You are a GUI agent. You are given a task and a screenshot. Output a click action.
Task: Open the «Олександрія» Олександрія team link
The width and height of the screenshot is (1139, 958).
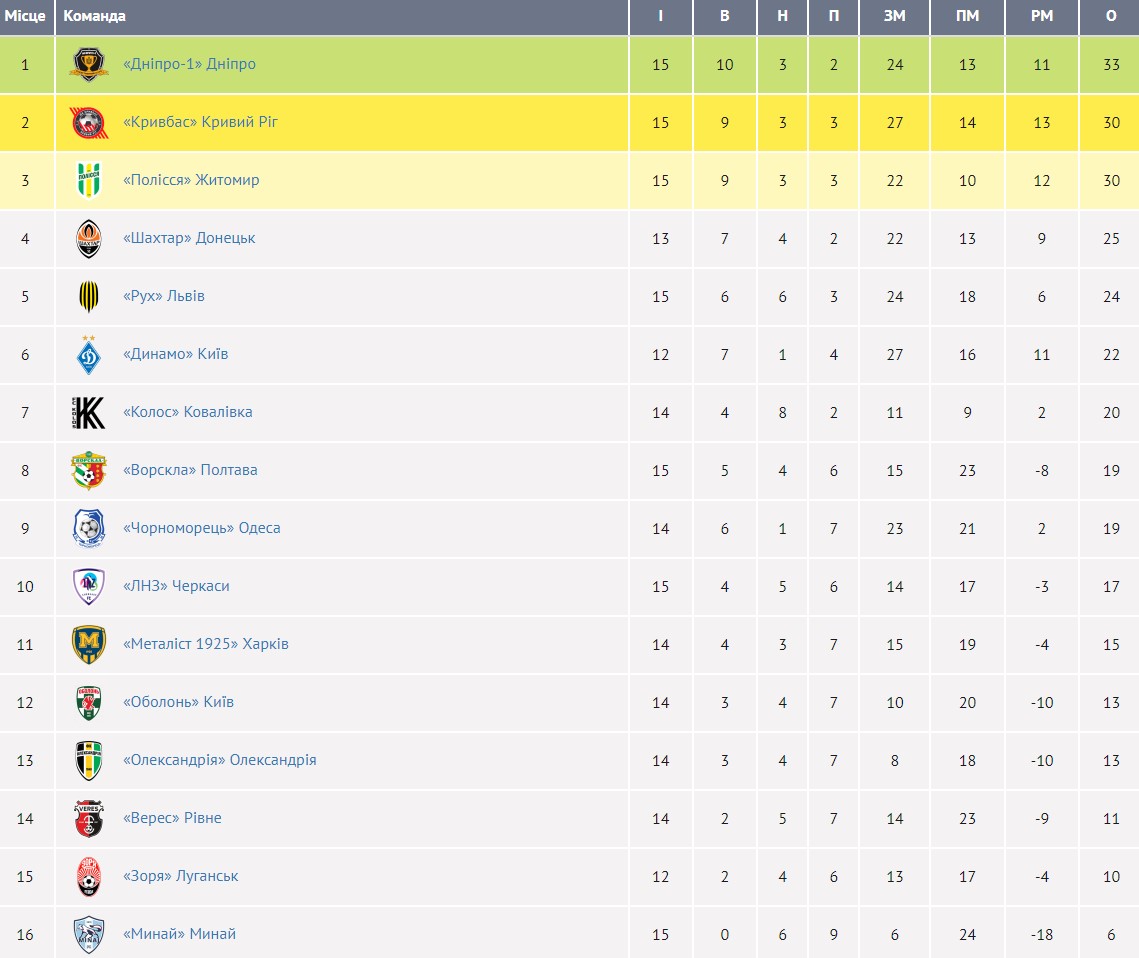pos(219,760)
